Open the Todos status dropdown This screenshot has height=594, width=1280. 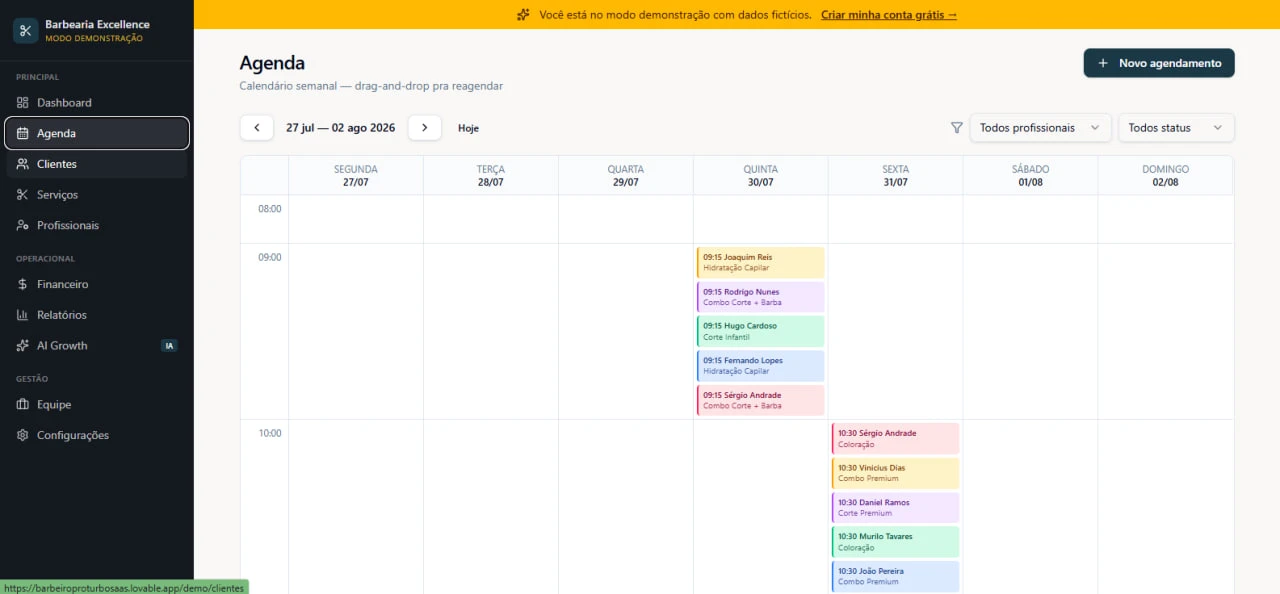point(1176,128)
